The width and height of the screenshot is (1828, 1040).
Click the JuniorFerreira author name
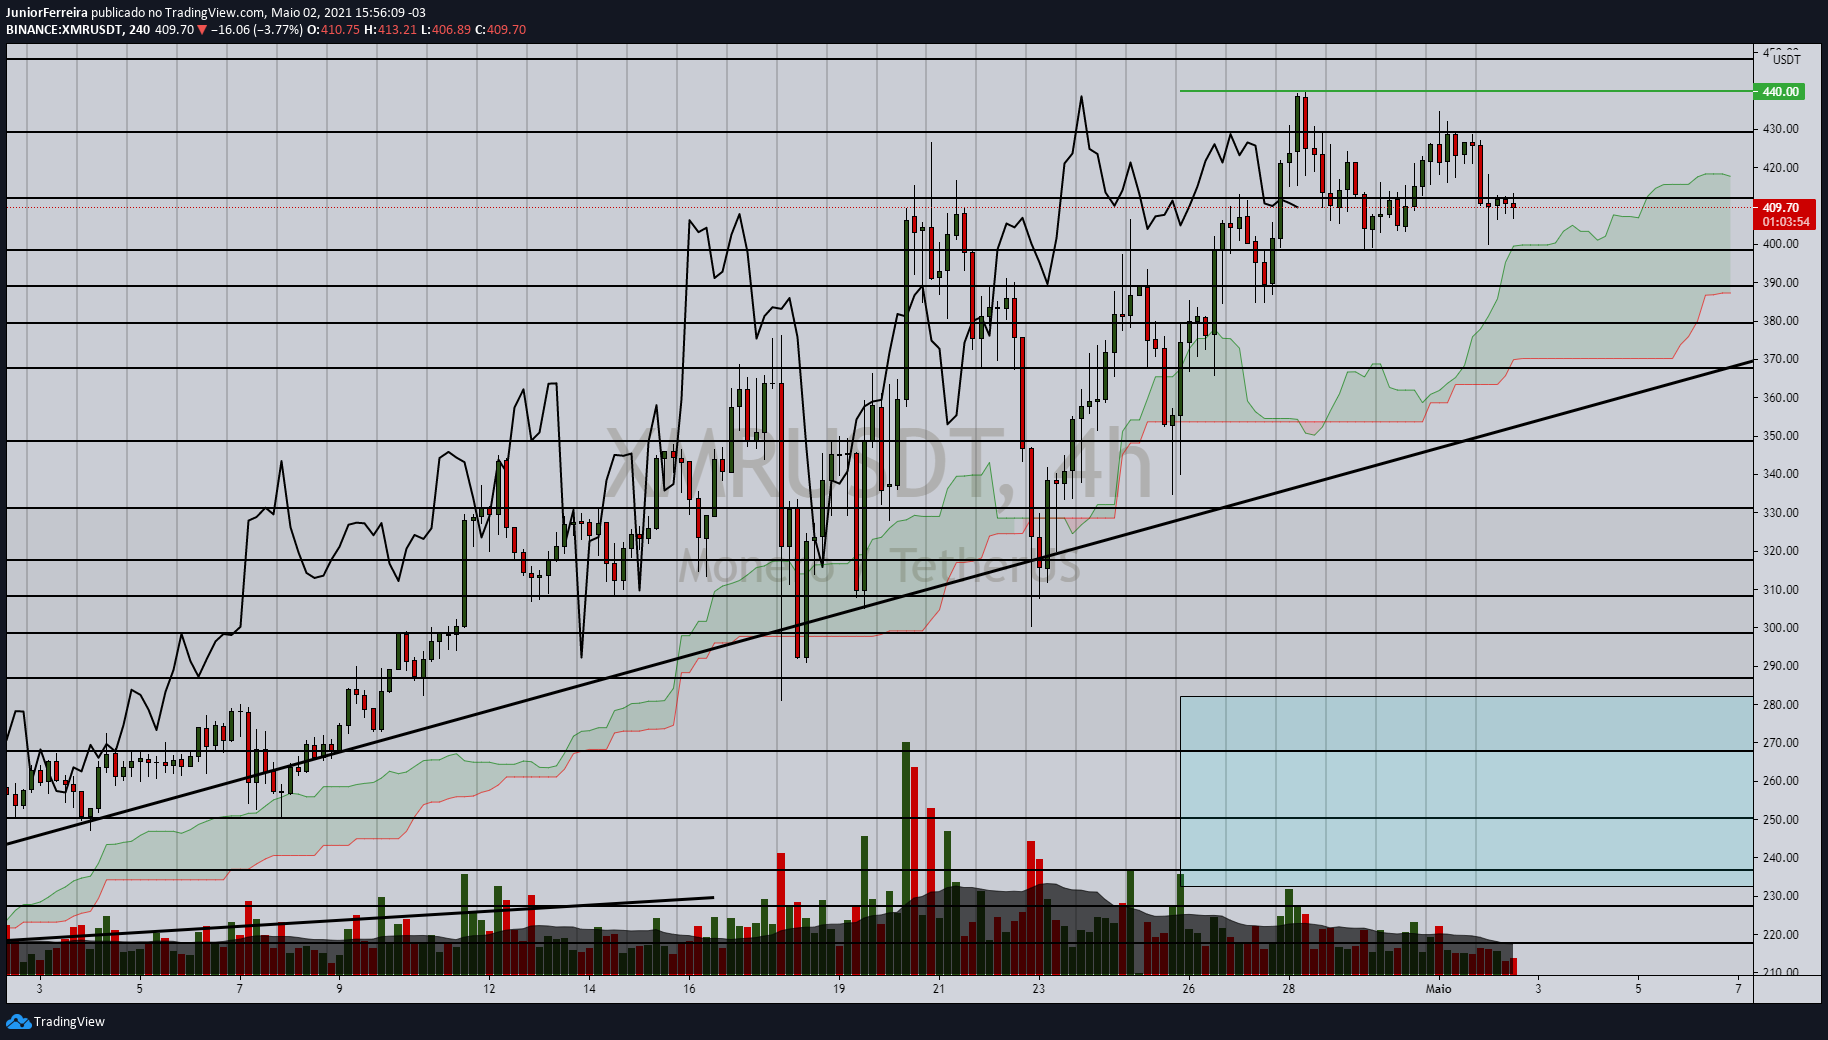click(x=47, y=13)
